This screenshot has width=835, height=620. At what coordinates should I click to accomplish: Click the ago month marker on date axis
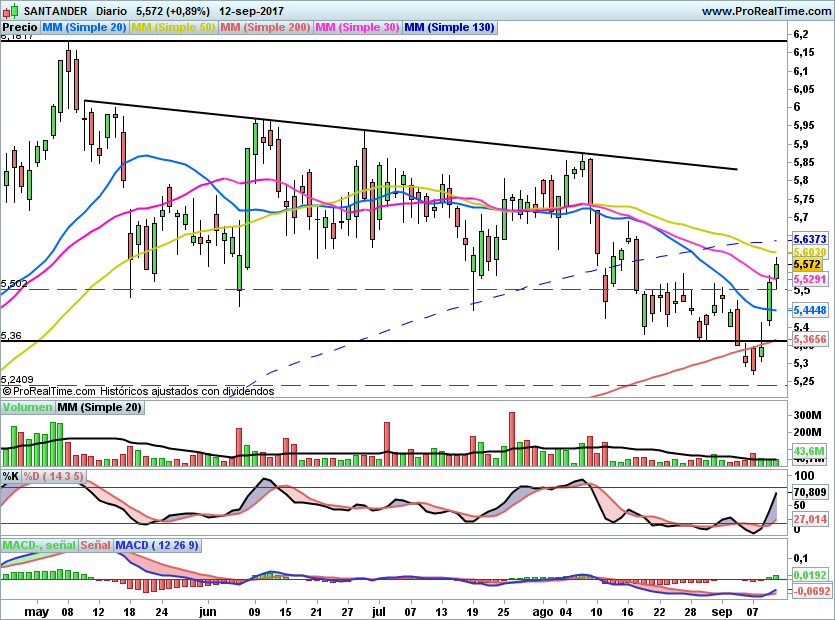[x=543, y=609]
